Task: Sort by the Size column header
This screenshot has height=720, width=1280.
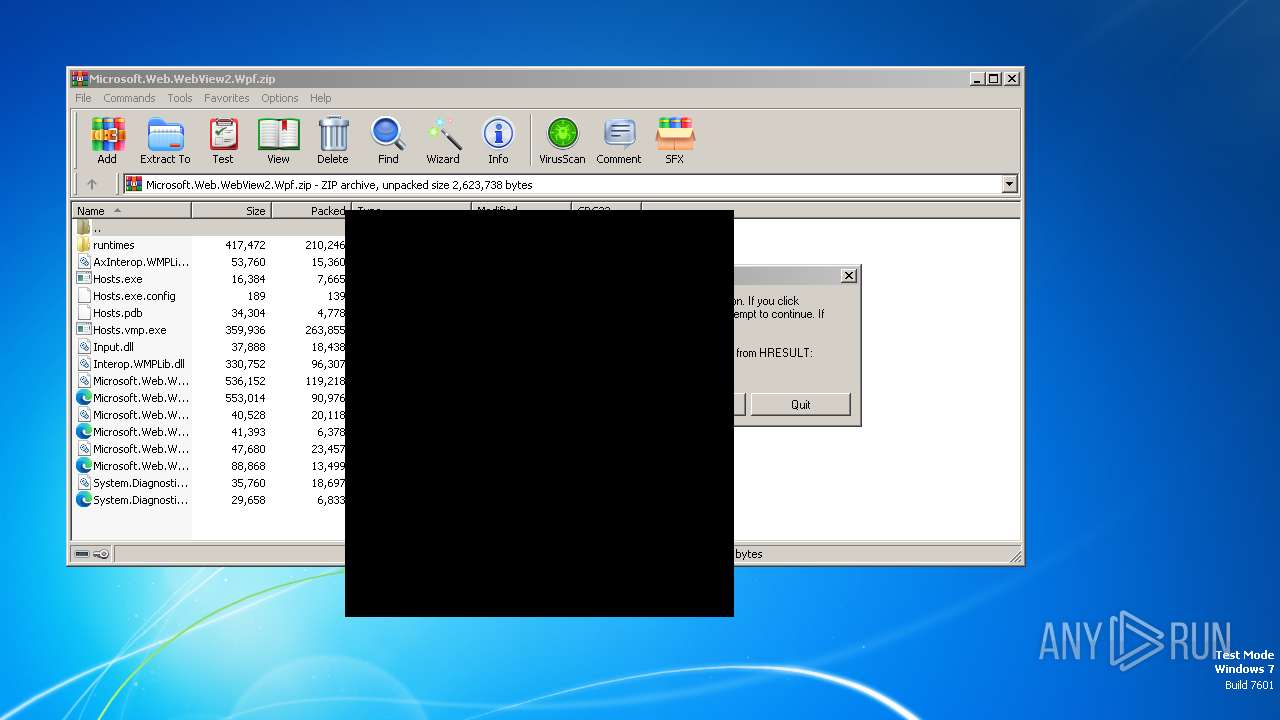Action: (x=231, y=211)
